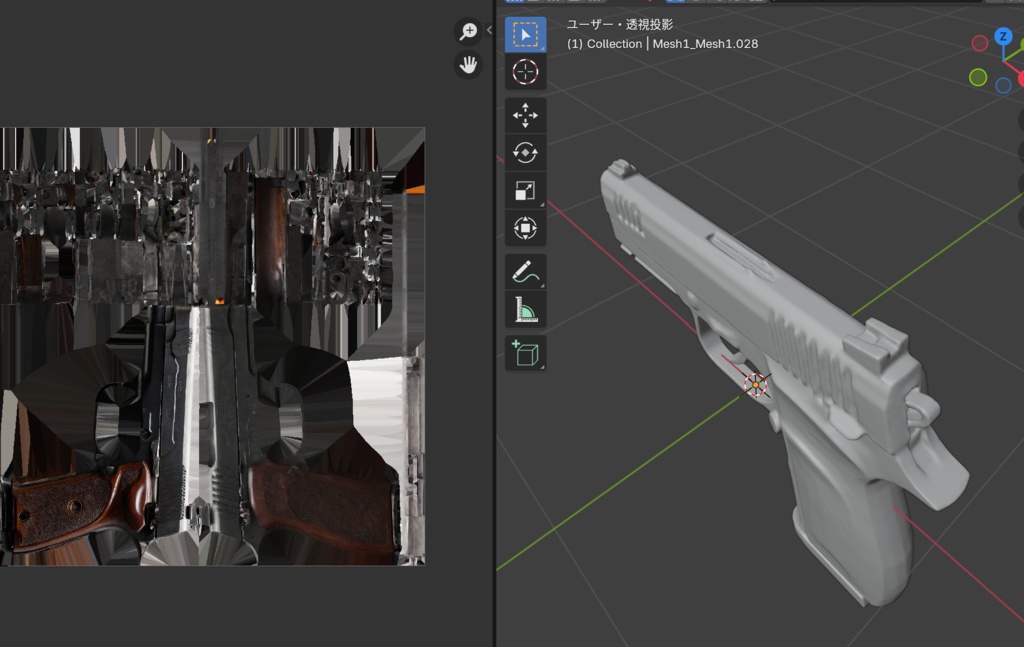Click the Add Cube tool

tap(525, 353)
